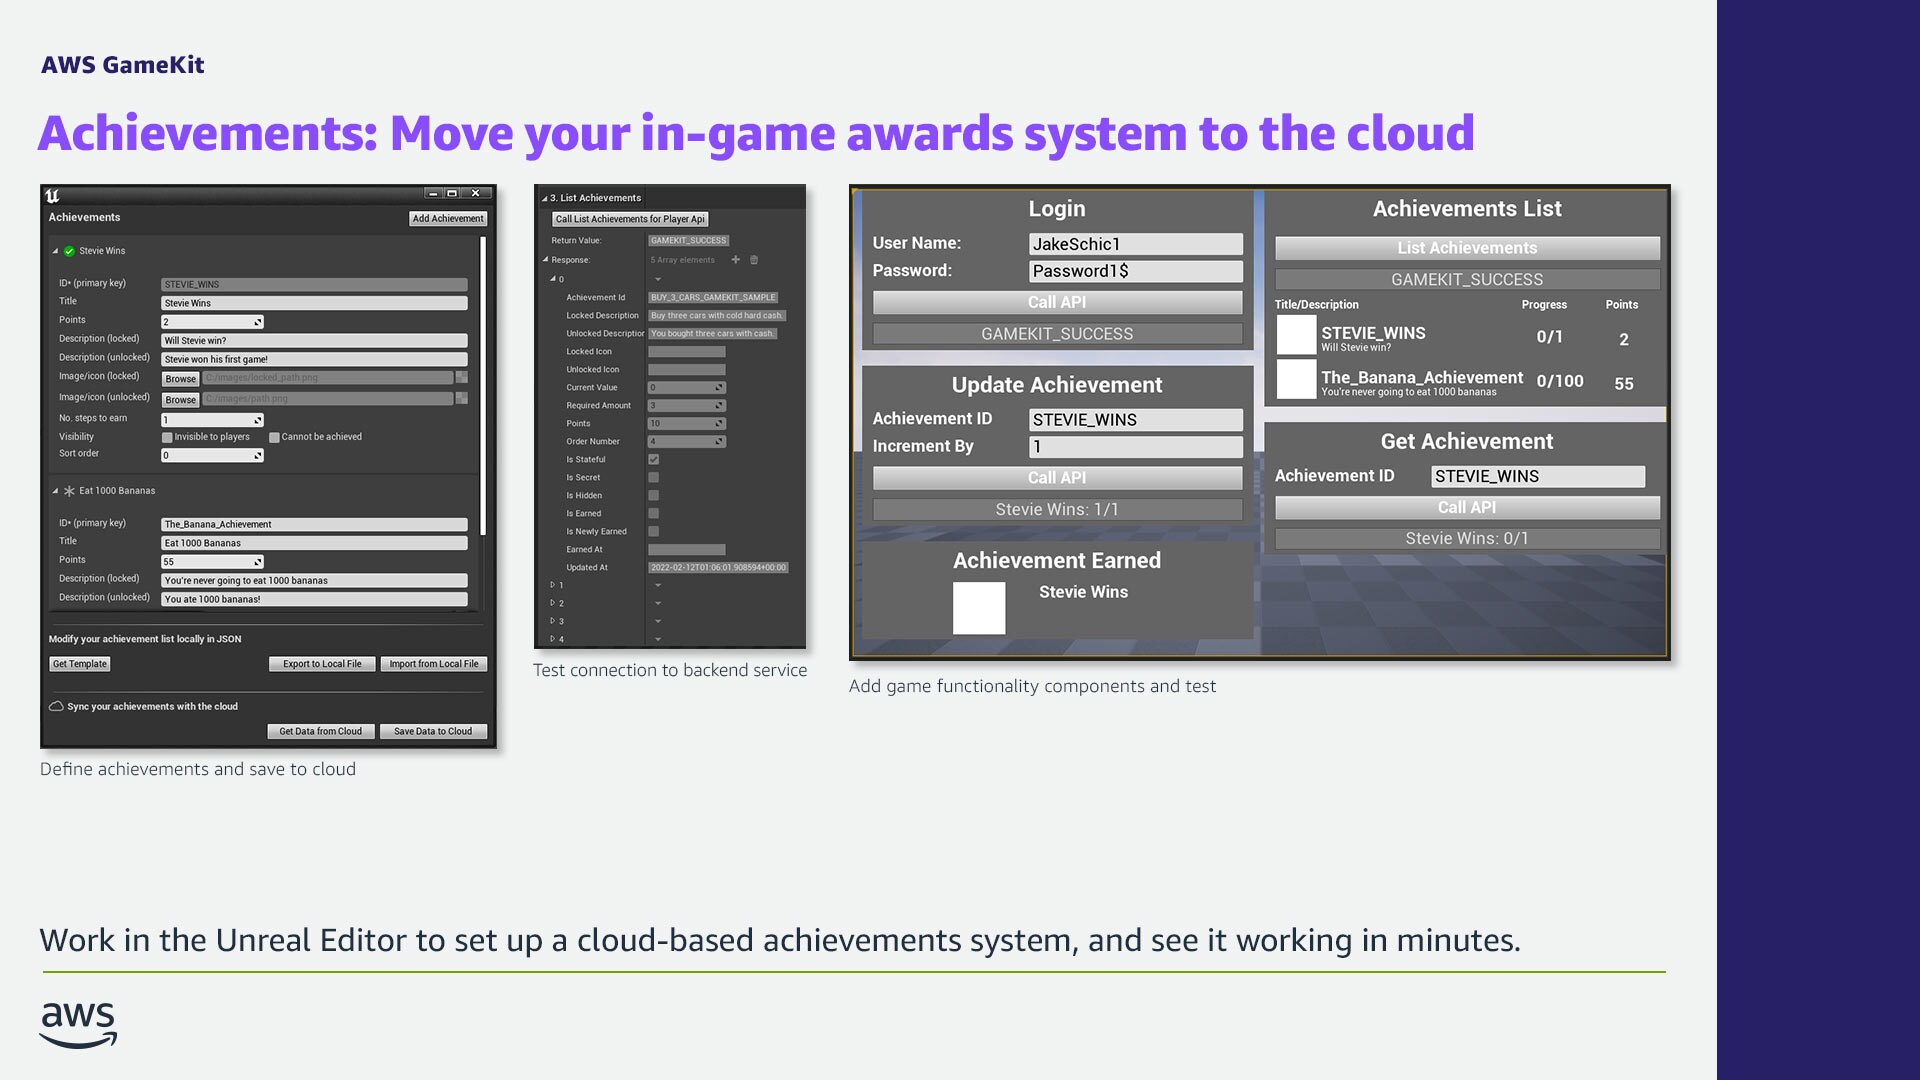Click the Increment By input field
This screenshot has width=1920, height=1080.
[x=1136, y=447]
